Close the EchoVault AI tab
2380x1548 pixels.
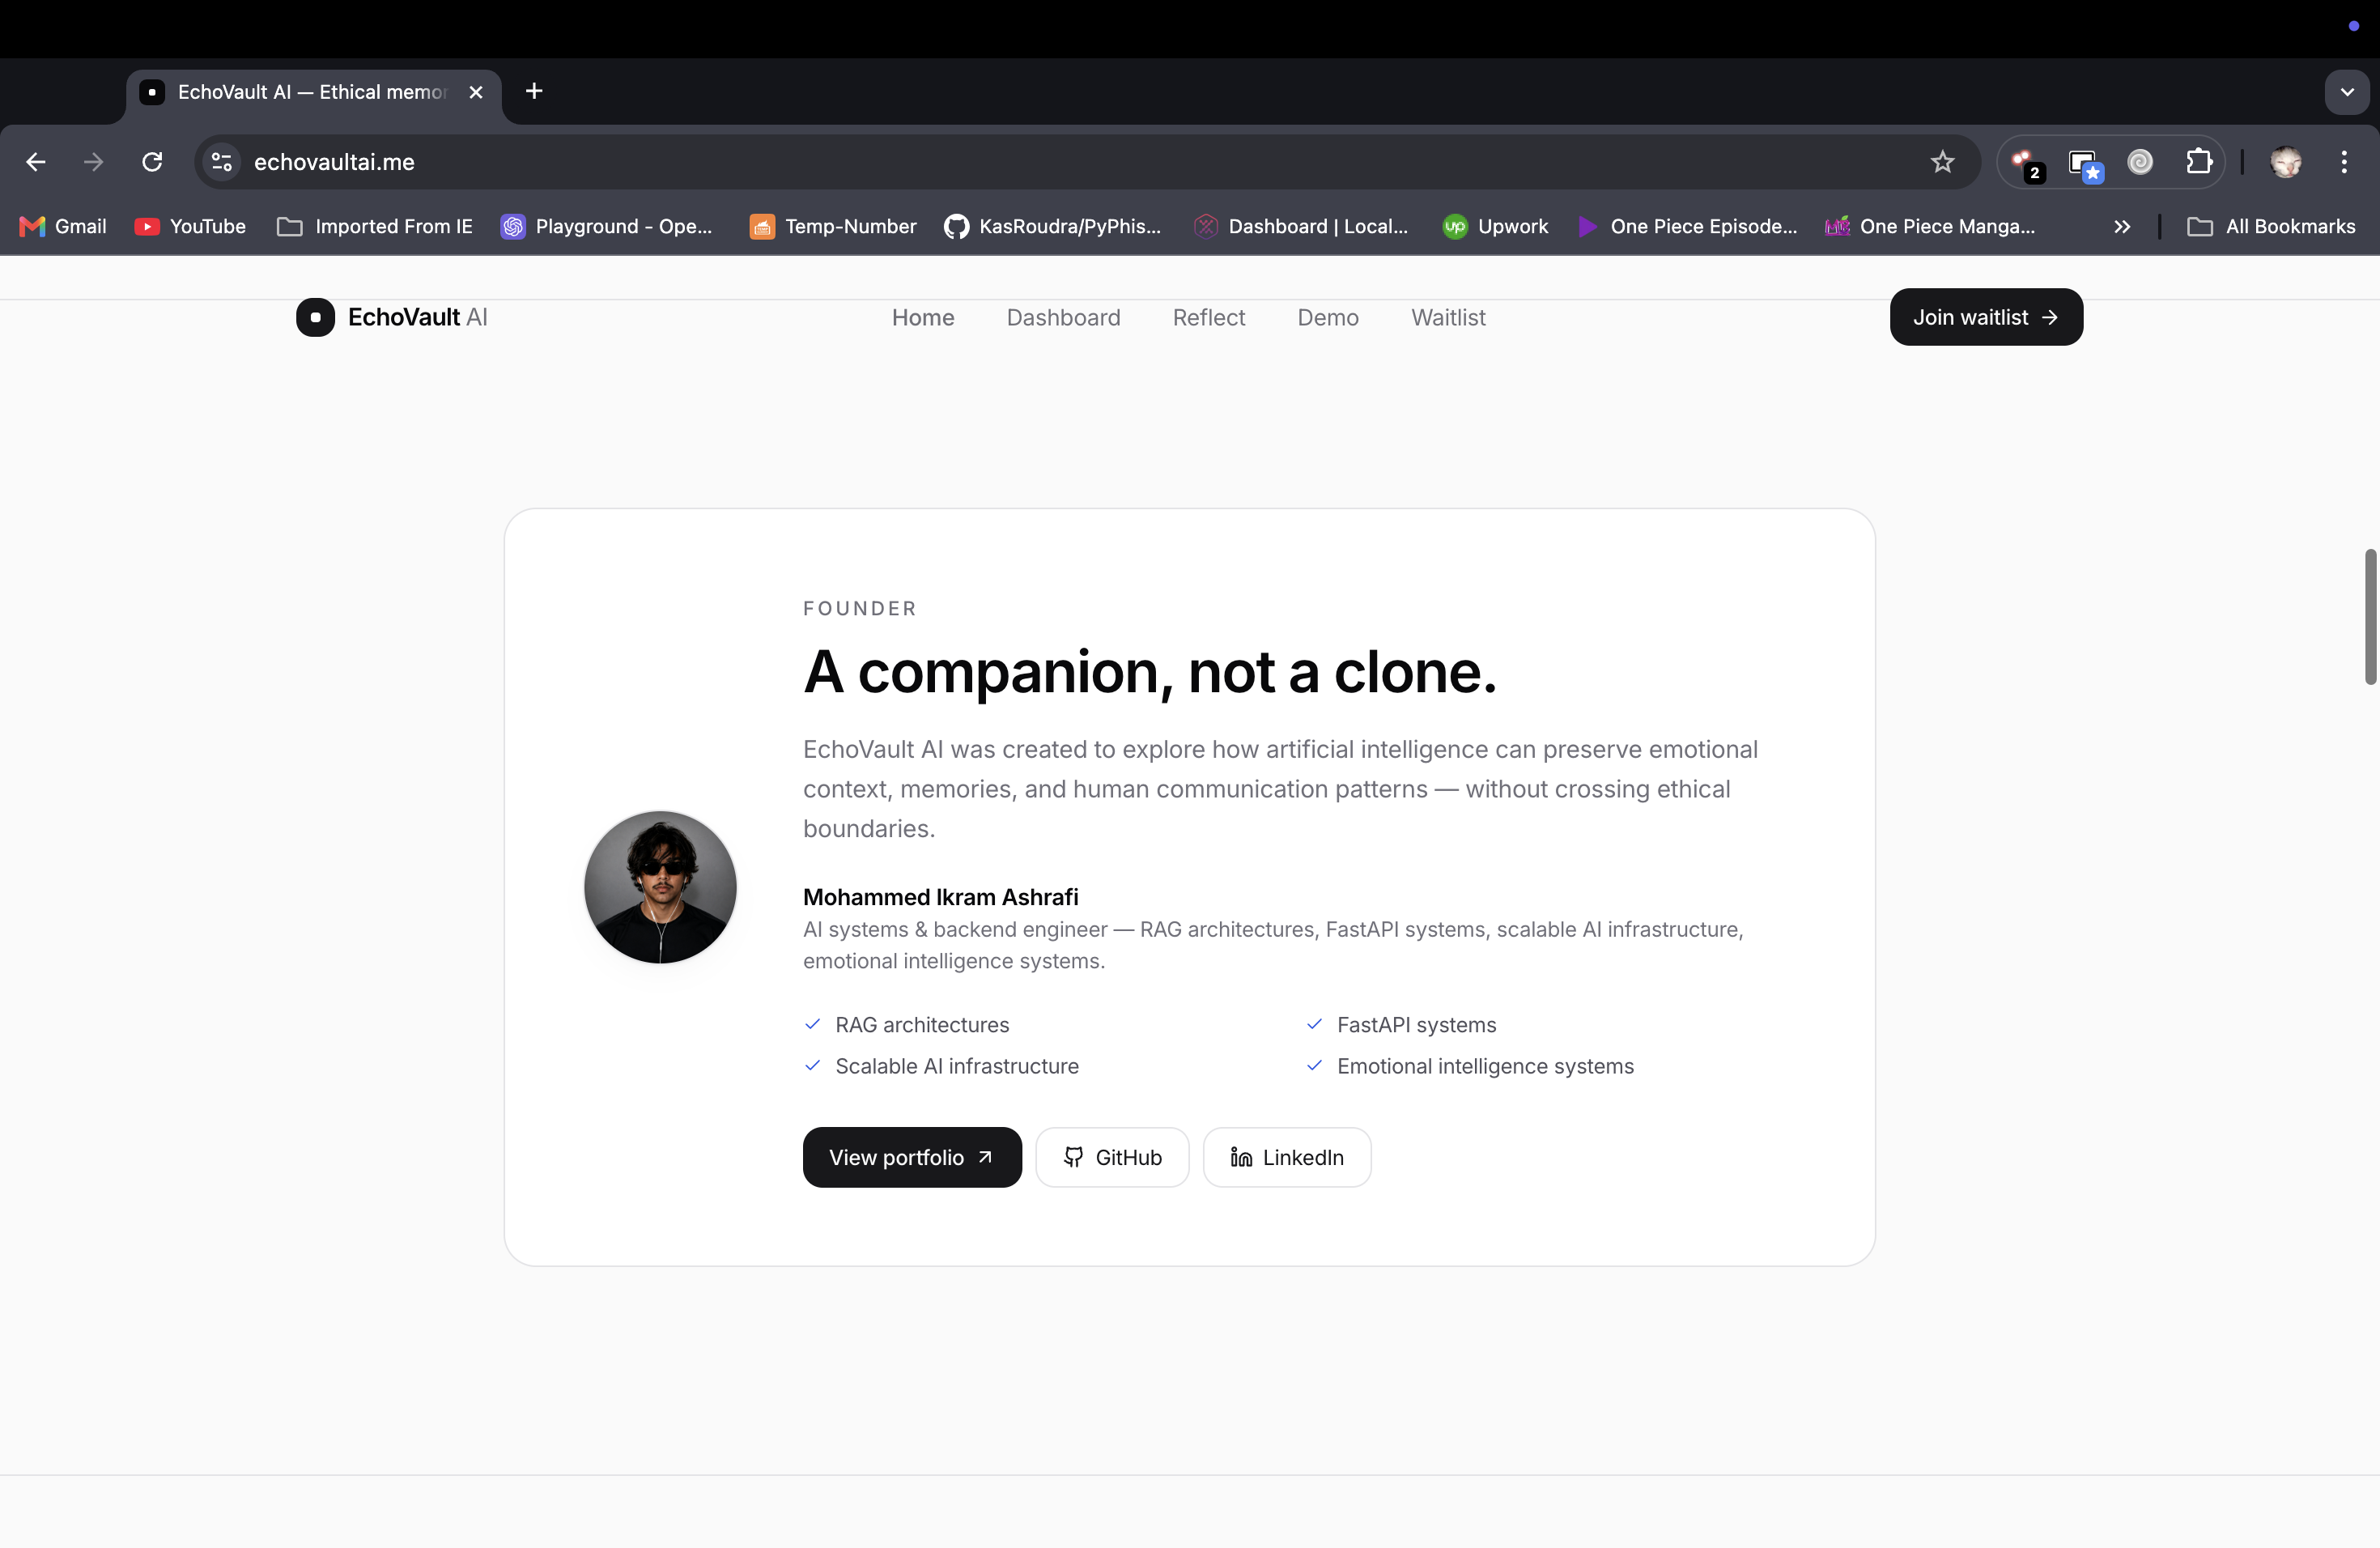(476, 92)
